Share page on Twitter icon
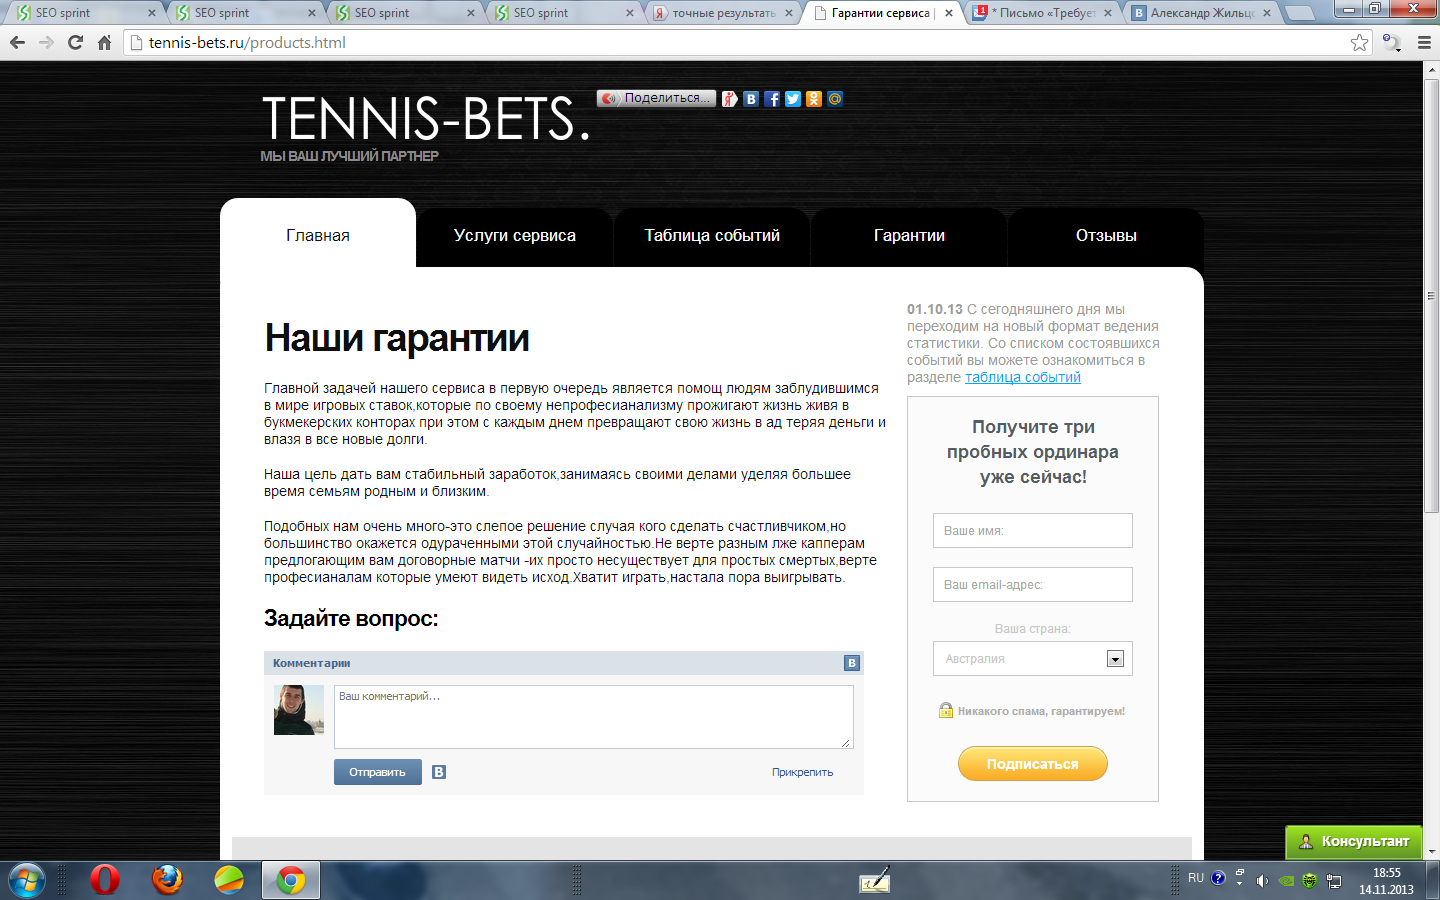Viewport: 1440px width, 900px height. click(x=793, y=99)
